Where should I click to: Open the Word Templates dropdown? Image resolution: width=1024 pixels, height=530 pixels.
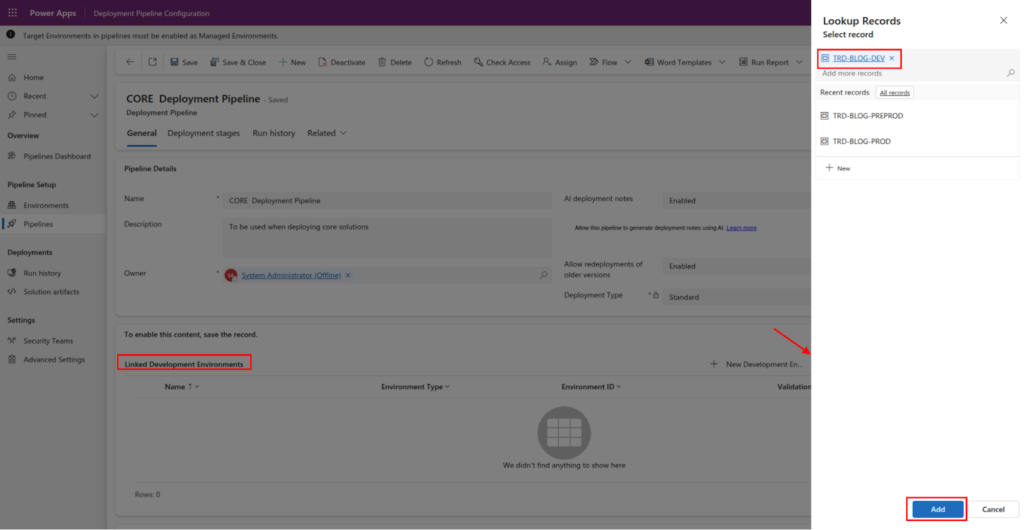[721, 62]
